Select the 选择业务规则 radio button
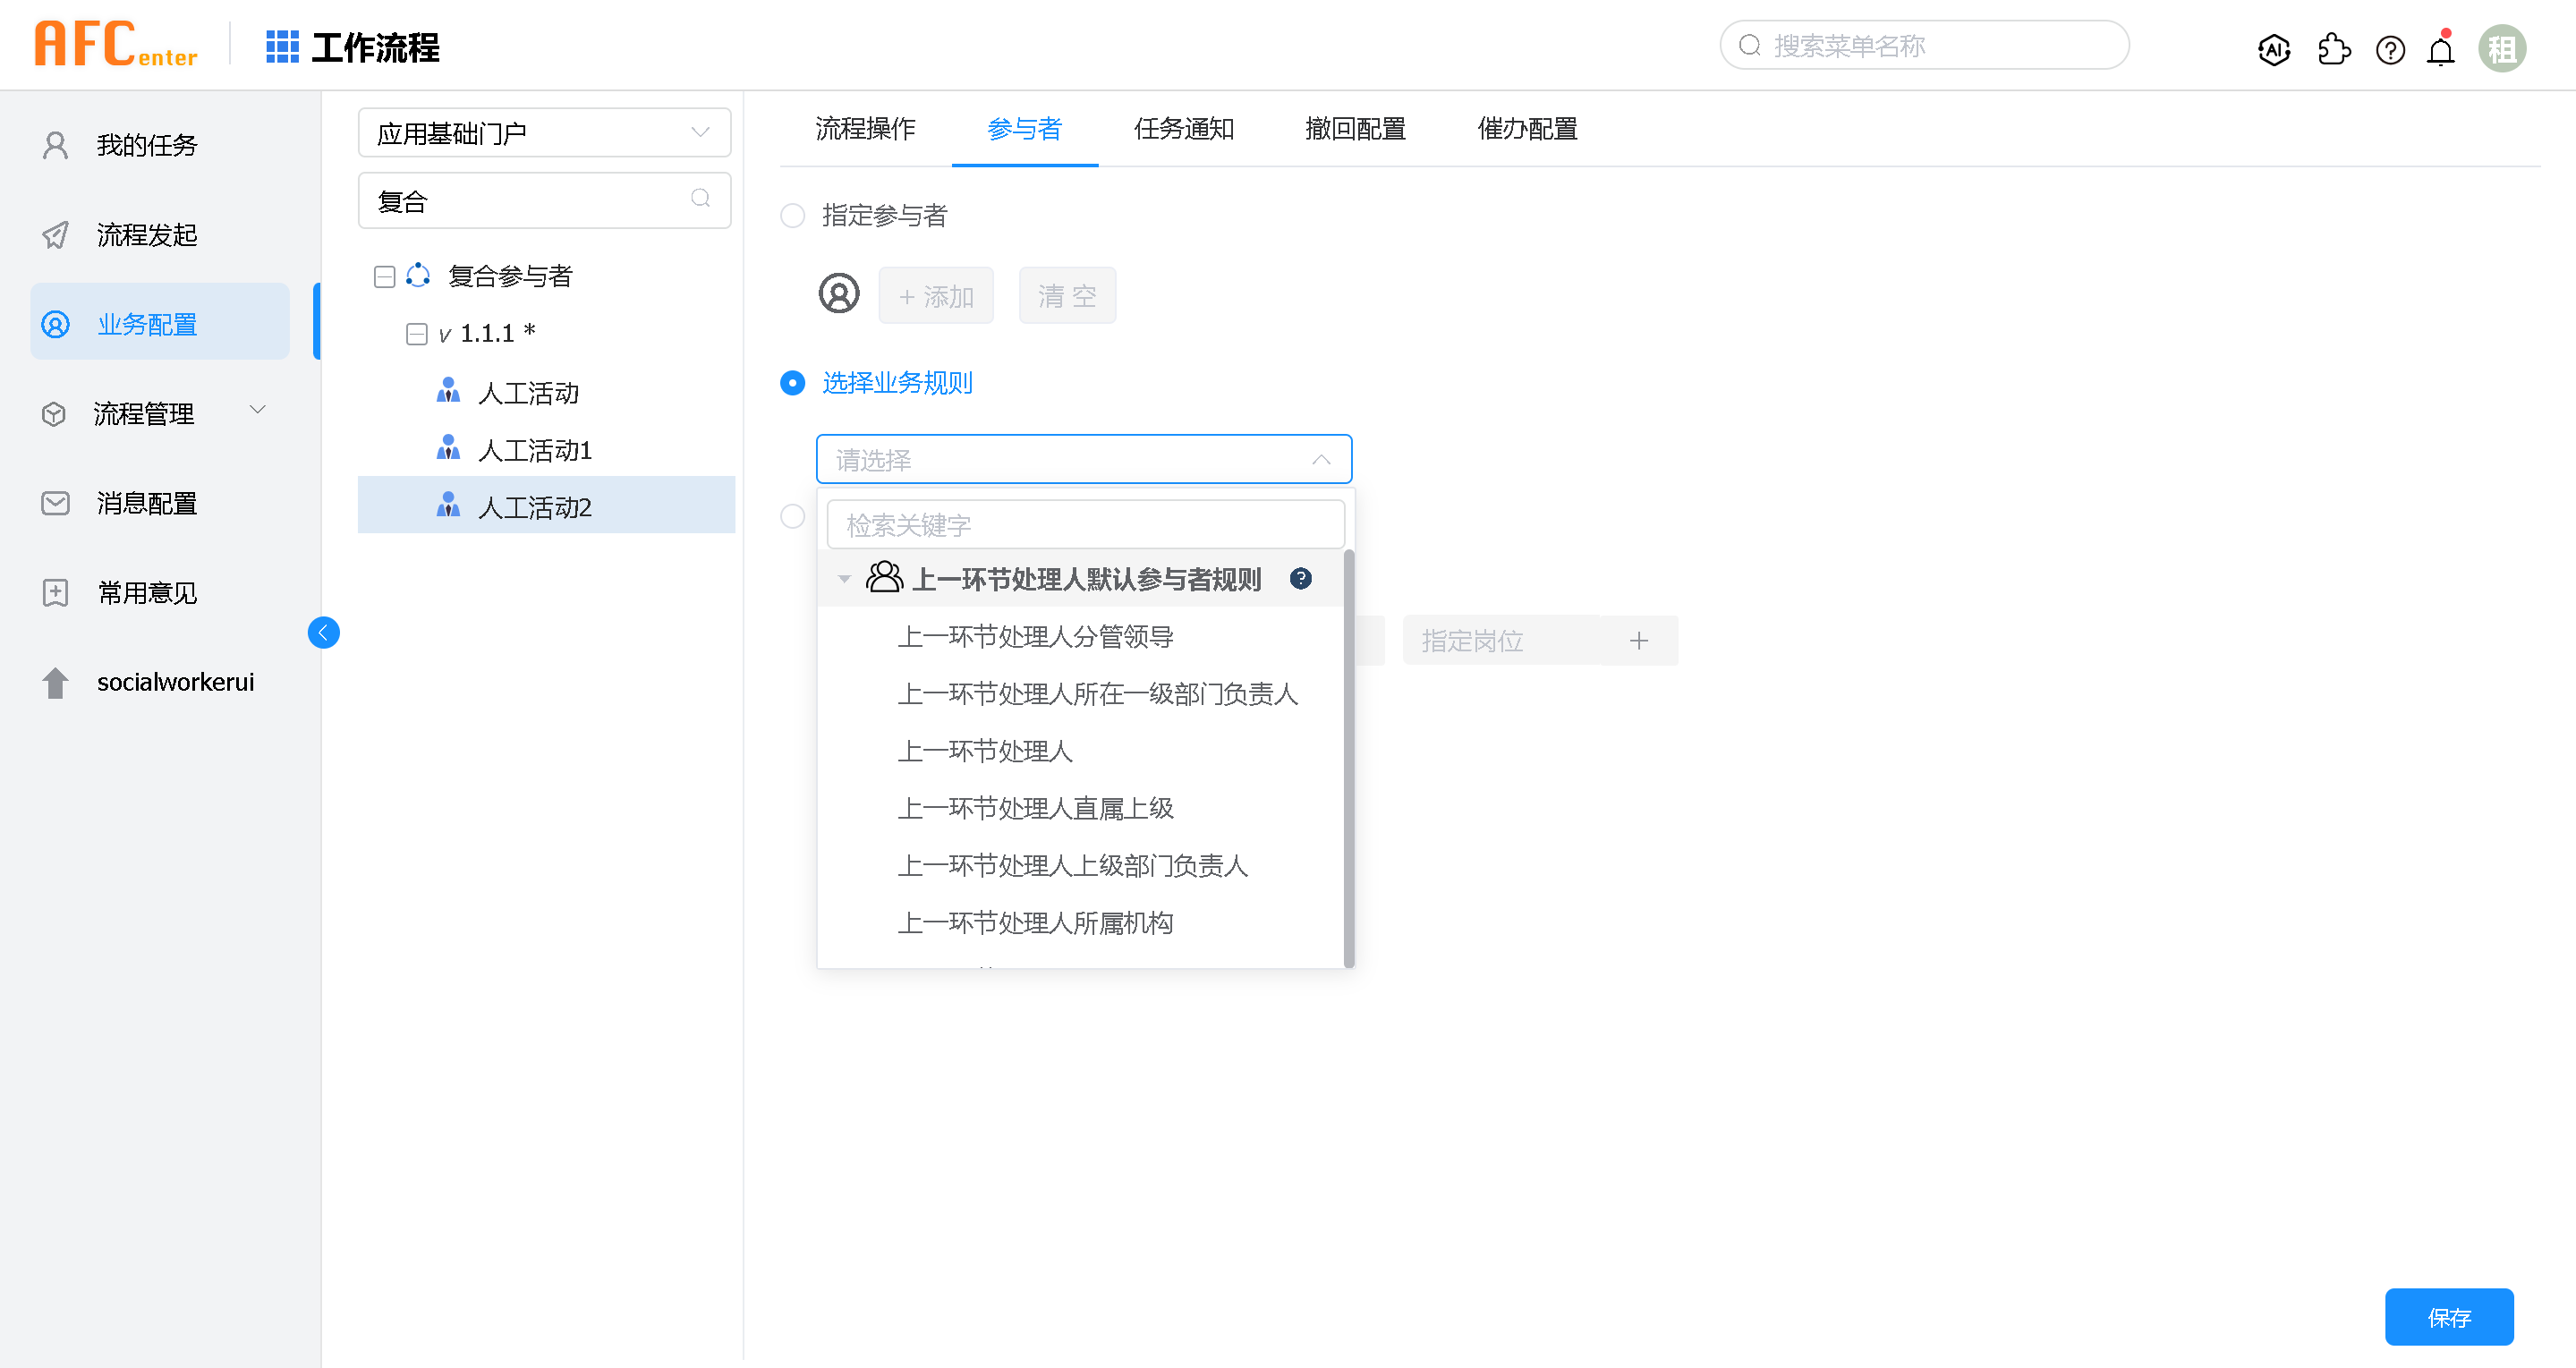 (x=793, y=382)
